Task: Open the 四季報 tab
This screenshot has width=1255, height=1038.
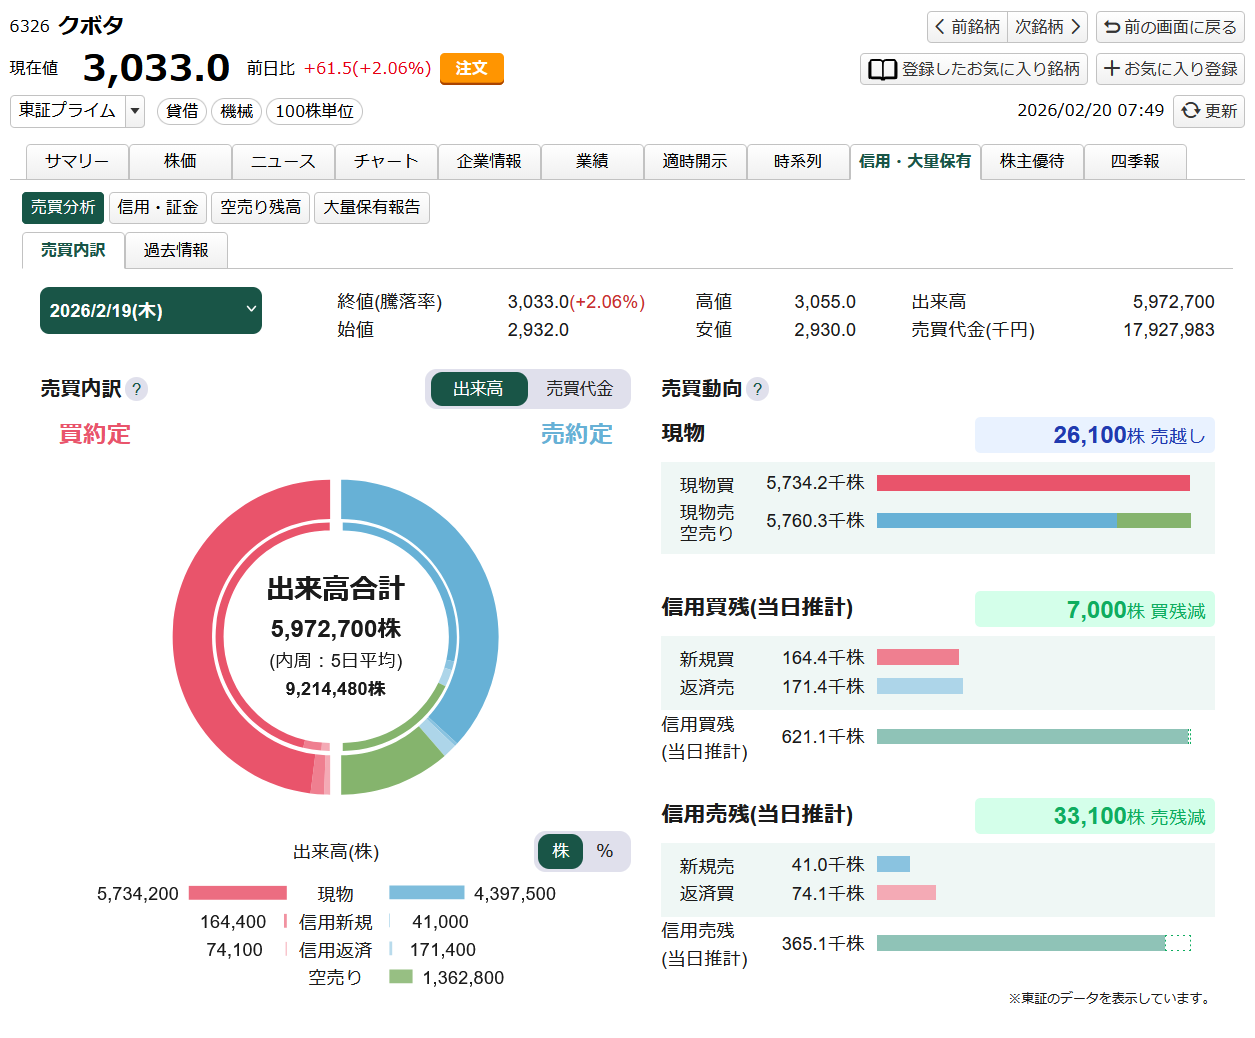Action: pos(1134,161)
